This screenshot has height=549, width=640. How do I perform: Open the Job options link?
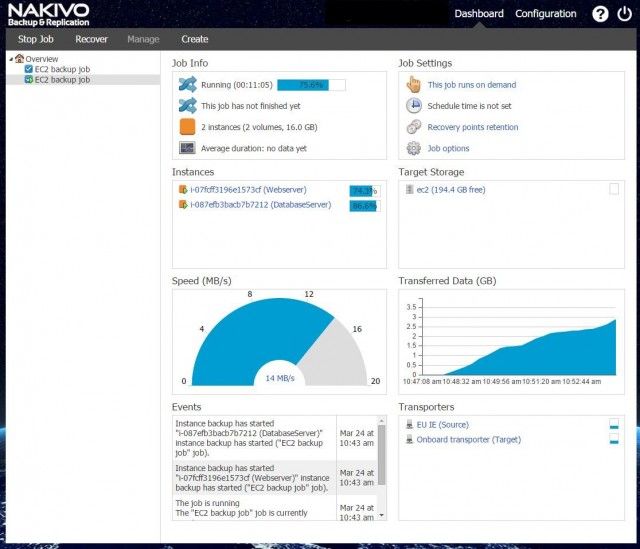click(448, 148)
